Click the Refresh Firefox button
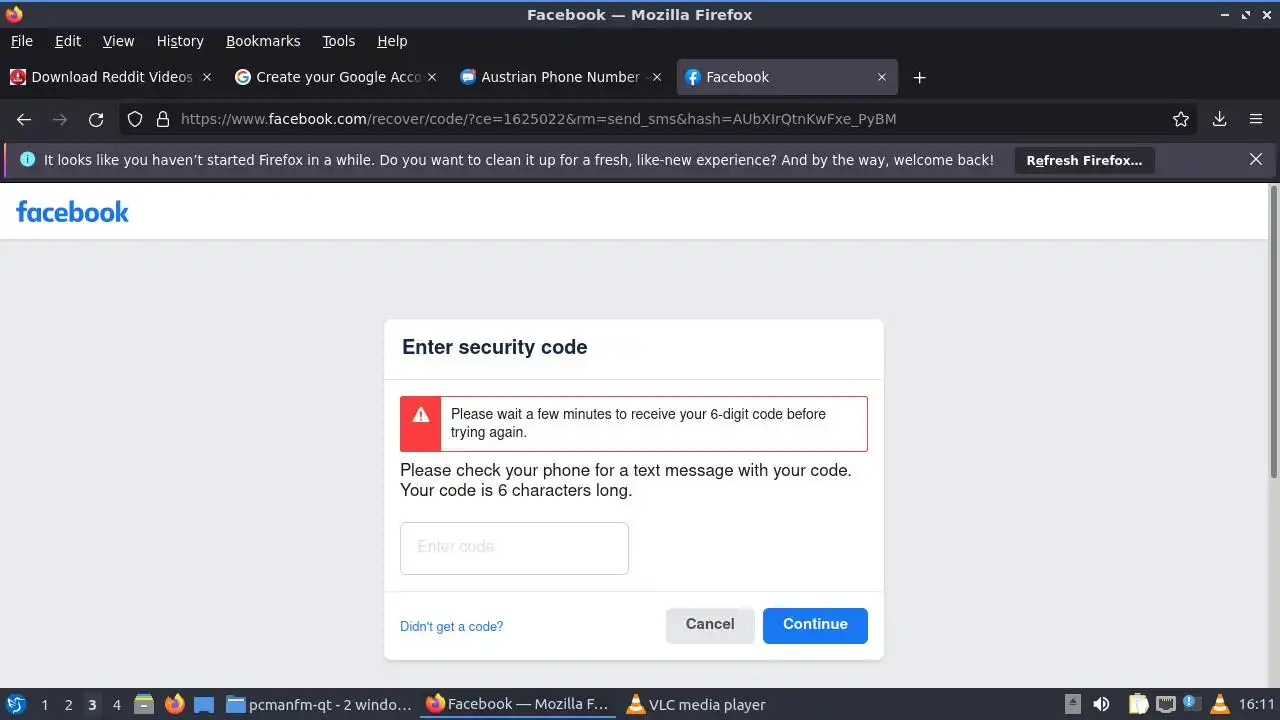This screenshot has height=720, width=1280. click(1084, 160)
